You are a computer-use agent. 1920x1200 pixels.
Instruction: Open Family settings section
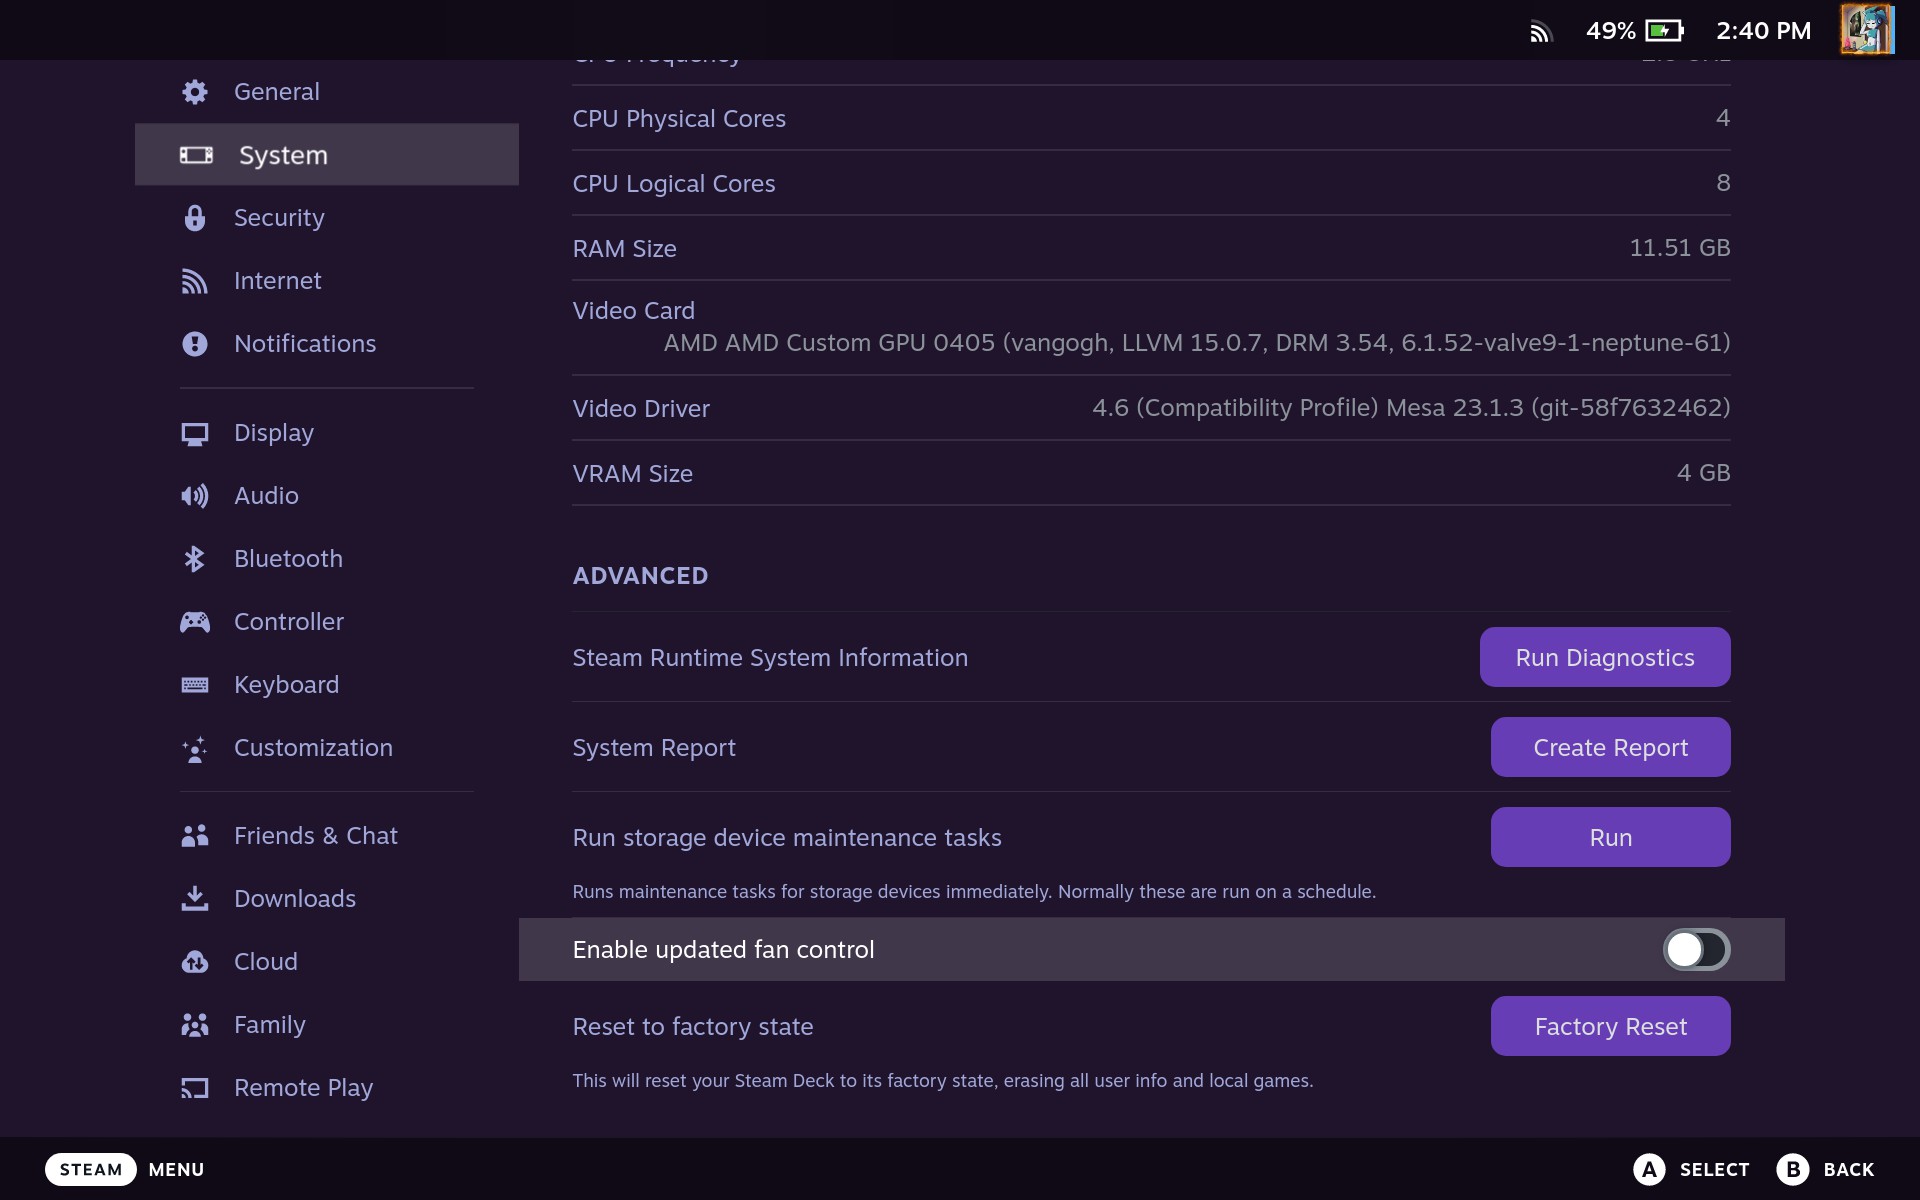click(x=327, y=1025)
